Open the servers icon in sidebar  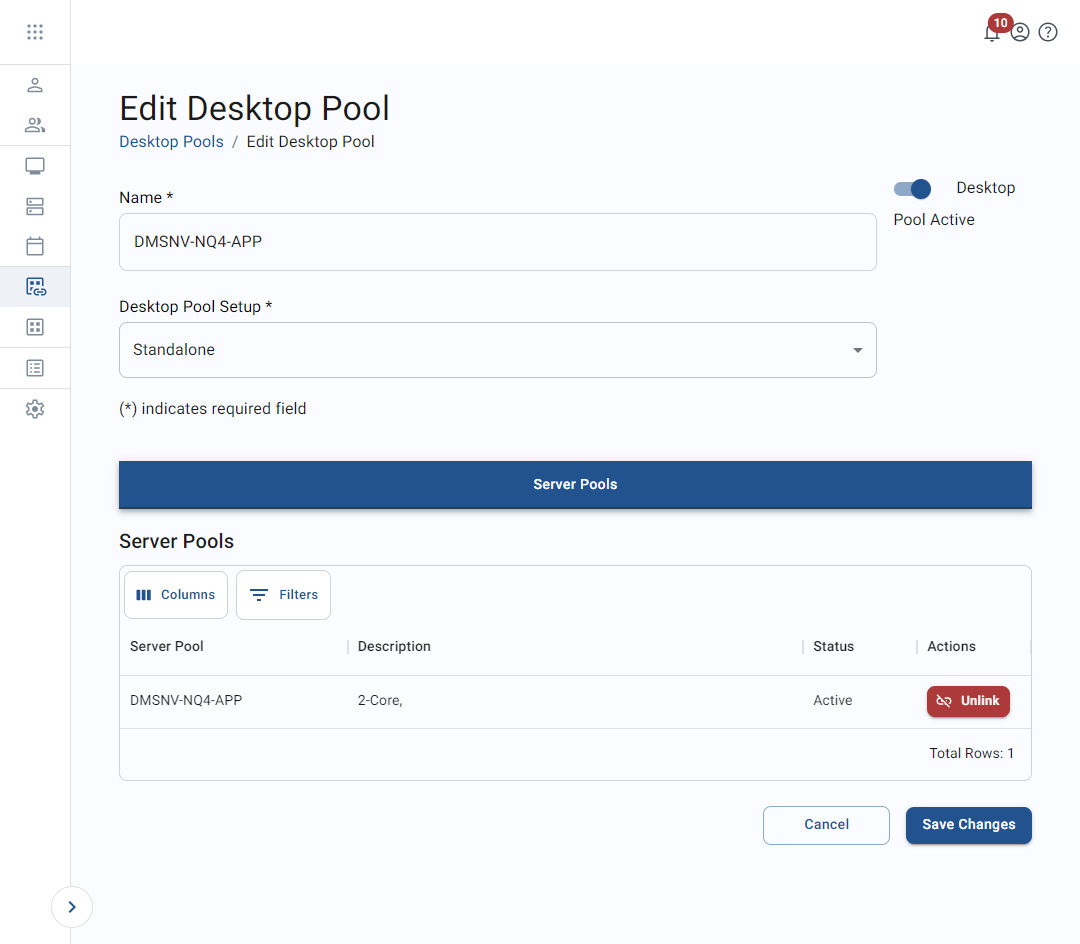point(35,207)
